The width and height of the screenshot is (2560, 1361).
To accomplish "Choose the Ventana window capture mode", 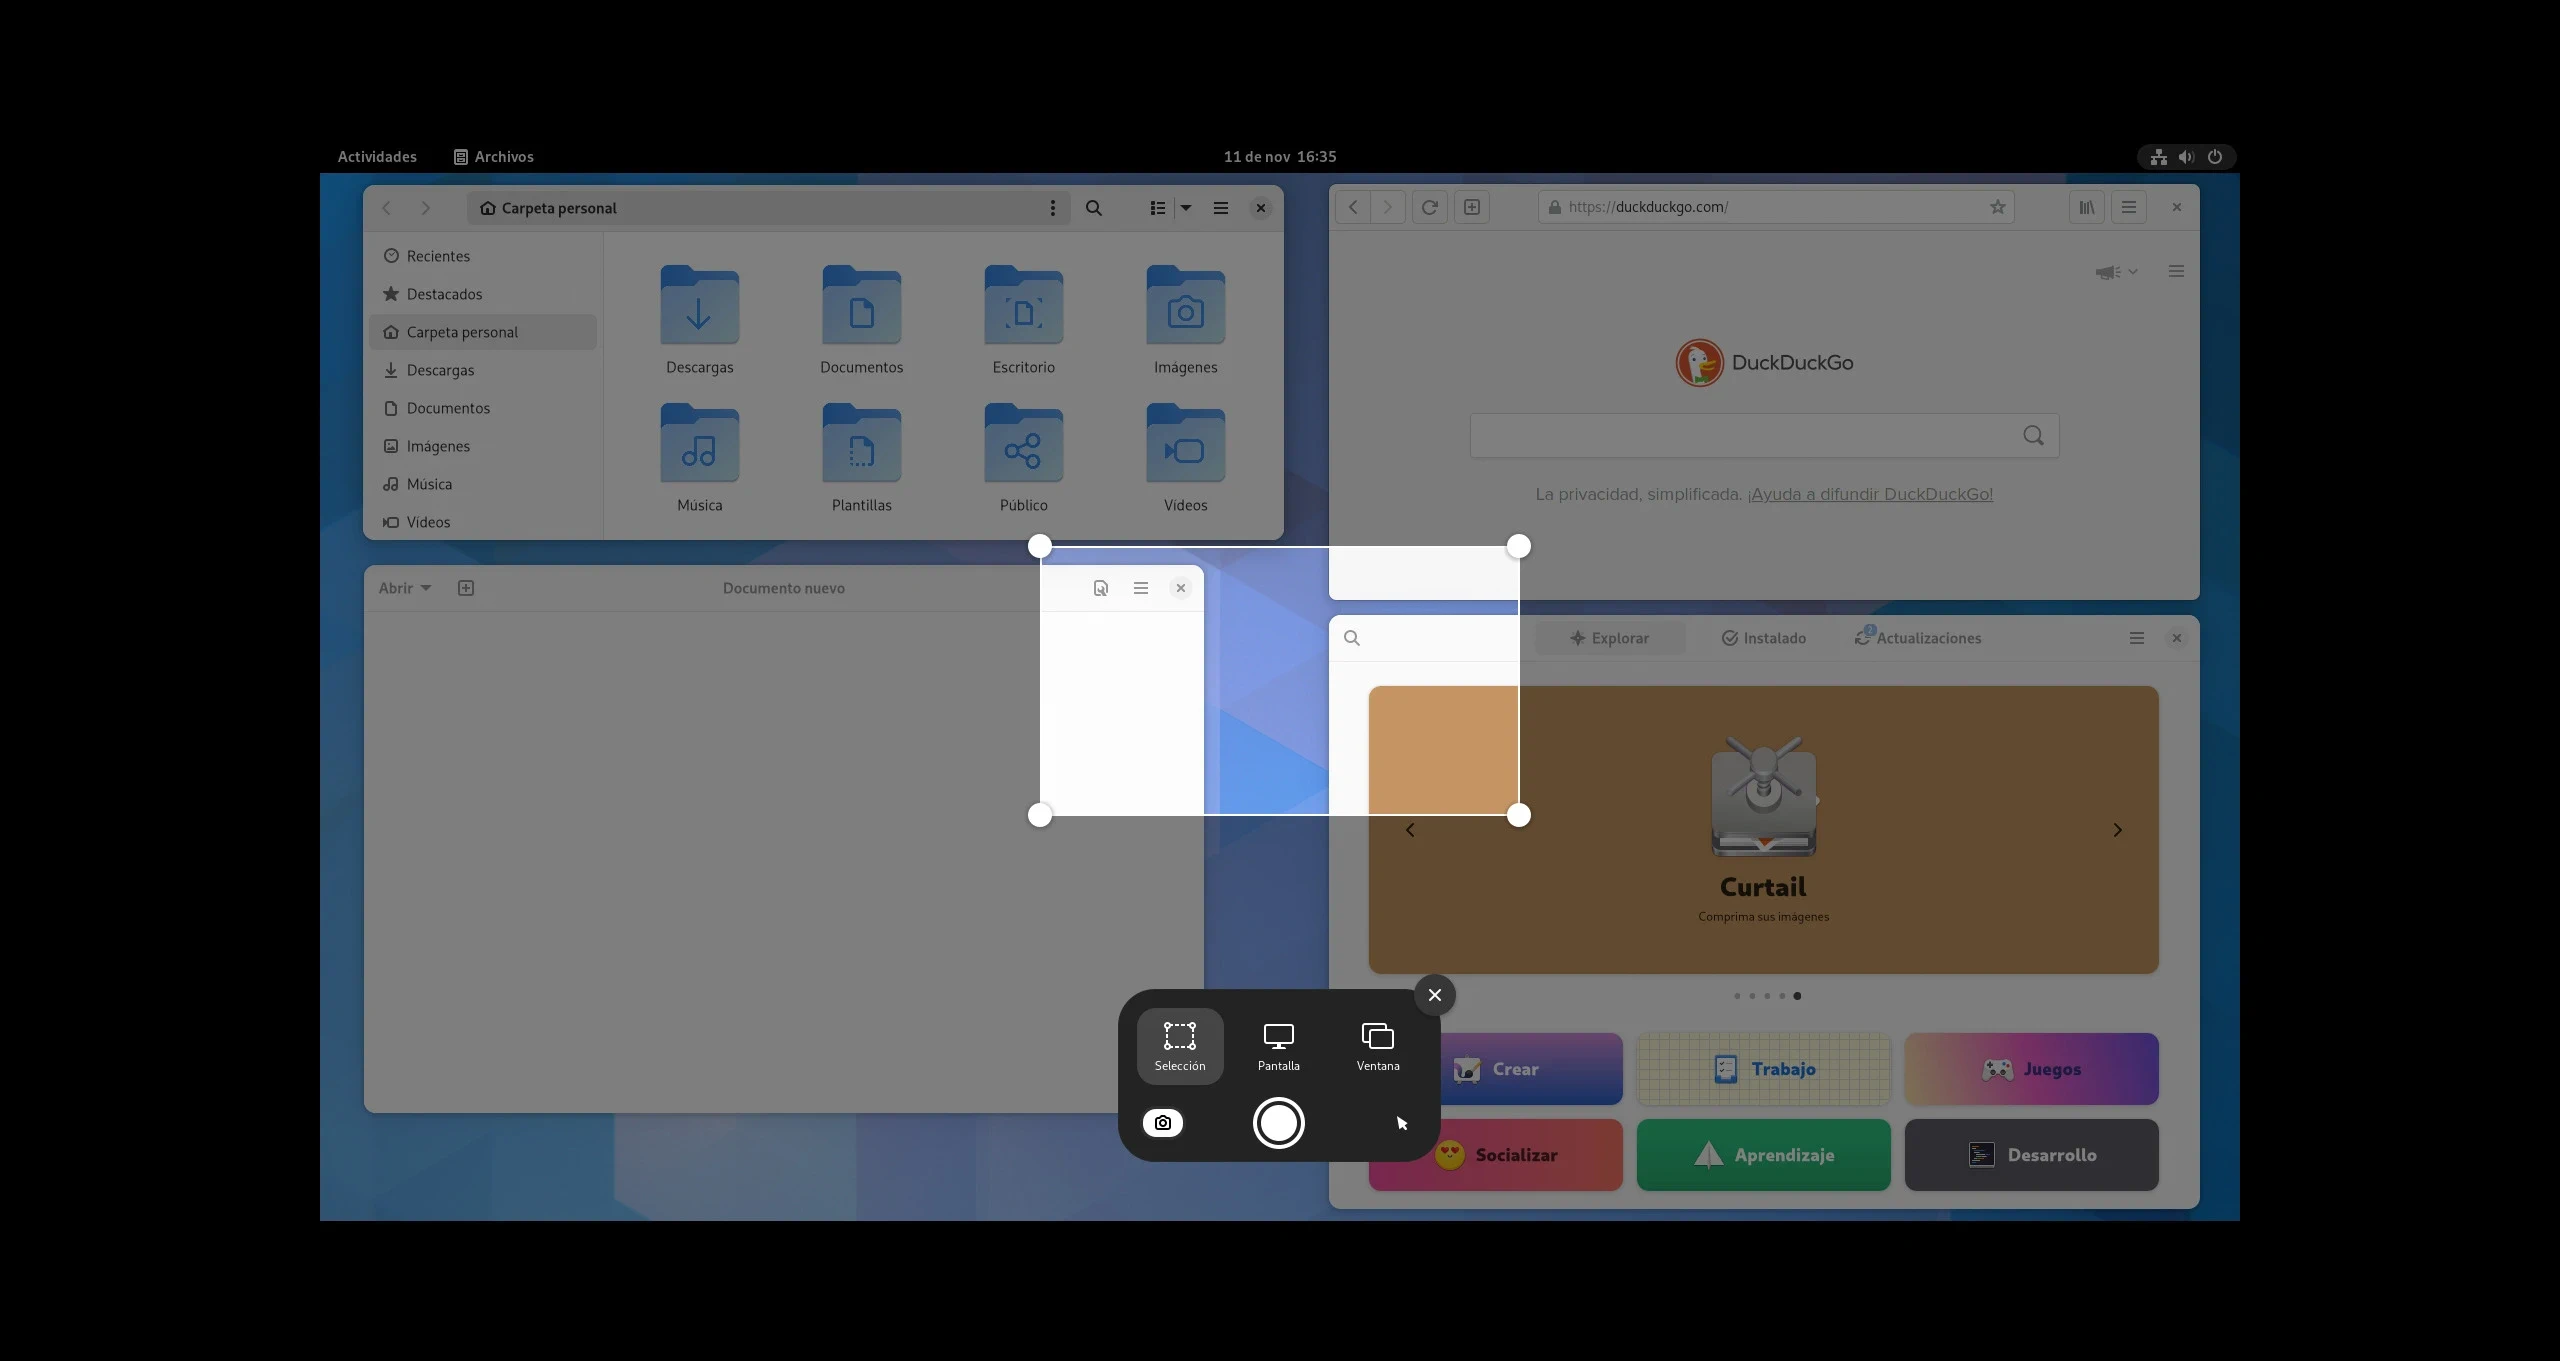I will point(1377,1046).
